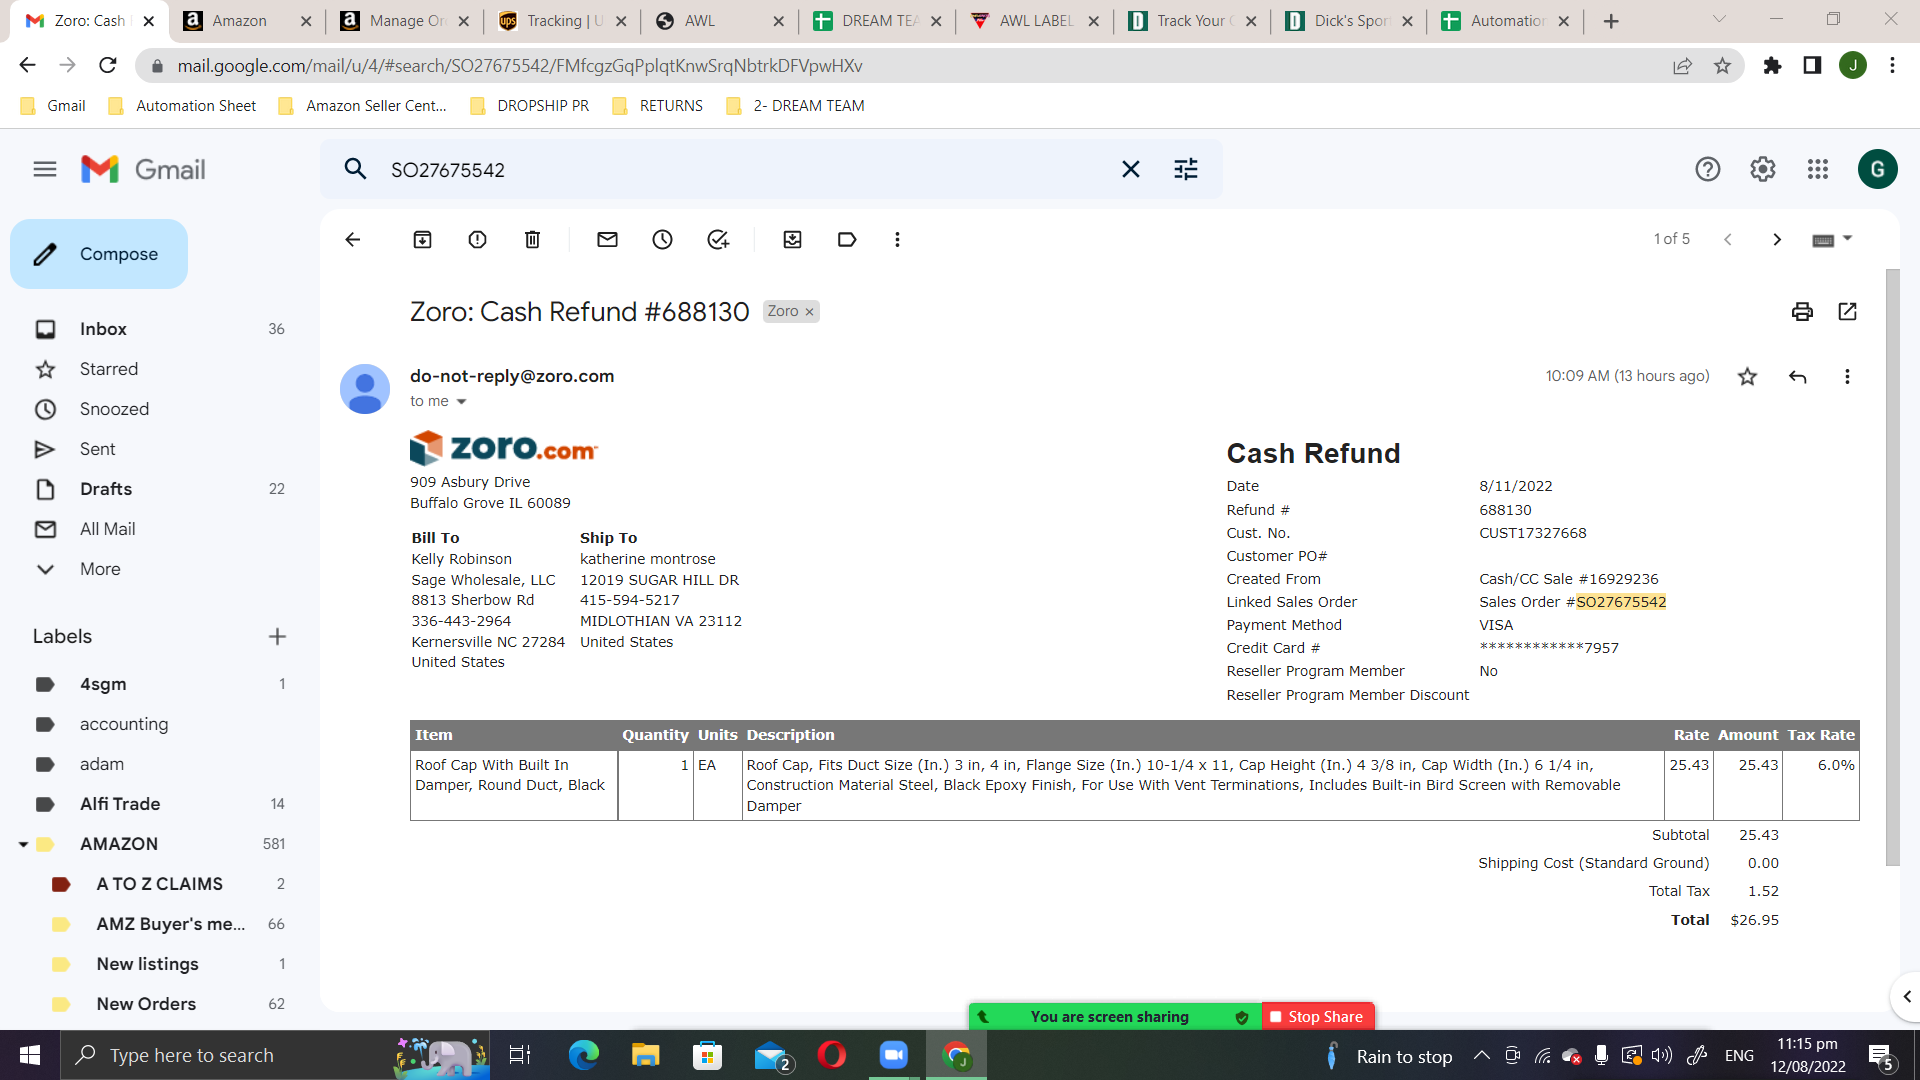This screenshot has height=1080, width=1920.
Task: Open Google account avatar G
Action: click(1878, 169)
